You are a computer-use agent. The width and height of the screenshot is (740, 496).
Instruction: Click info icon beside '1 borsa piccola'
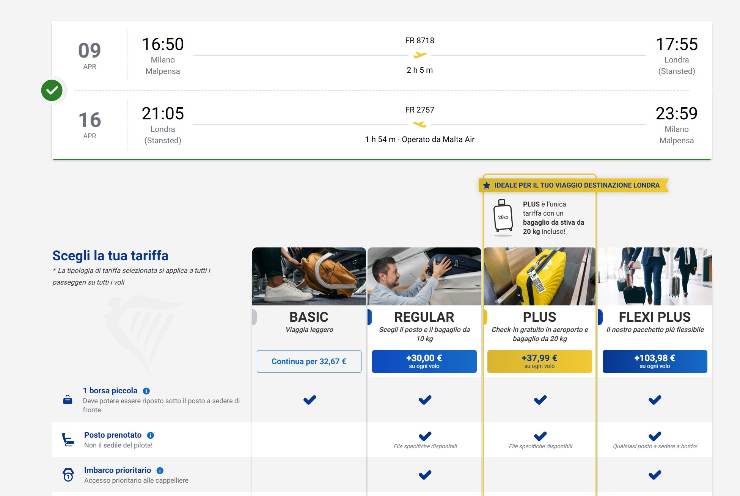point(146,391)
